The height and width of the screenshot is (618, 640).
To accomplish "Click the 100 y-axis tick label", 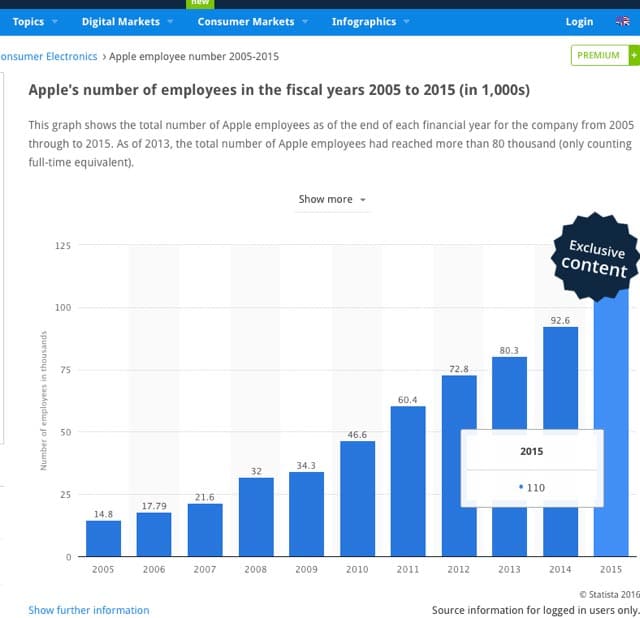I will (63, 307).
